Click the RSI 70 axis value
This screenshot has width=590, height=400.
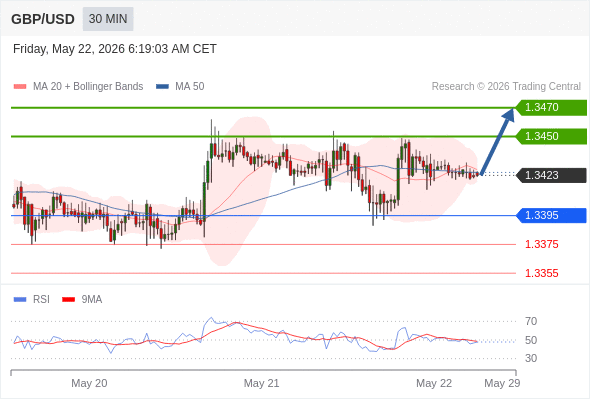pos(531,321)
